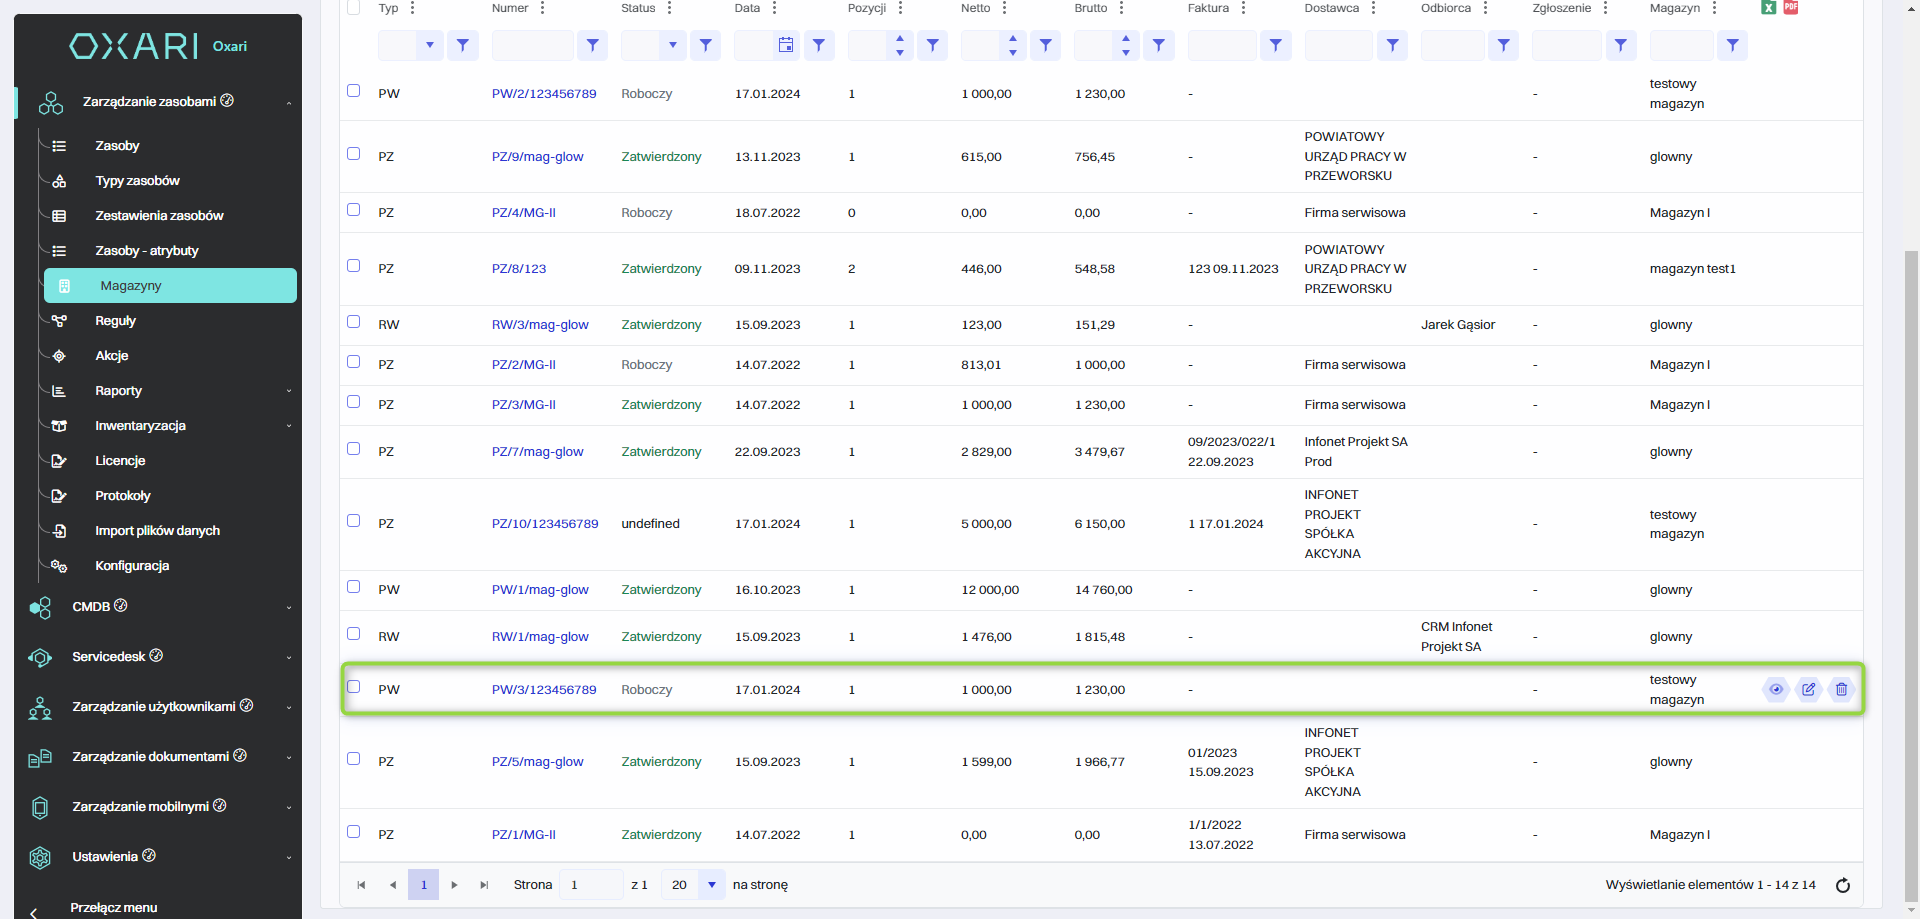Open the Typ filter dropdown
This screenshot has width=1920, height=919.
429,45
